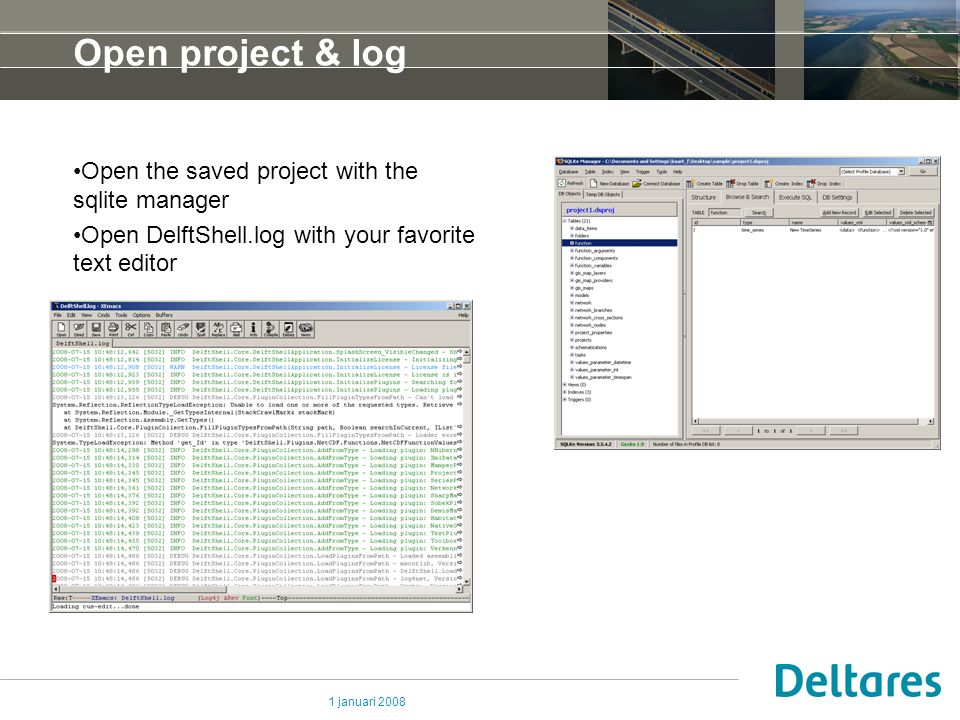Collapse the Tables (21) tree node
The image size is (960, 720).
(564, 221)
